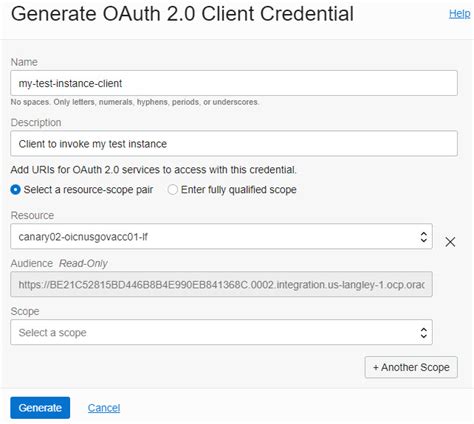Click the Description field label
Screen dimensions: 474x424
tap(36, 123)
